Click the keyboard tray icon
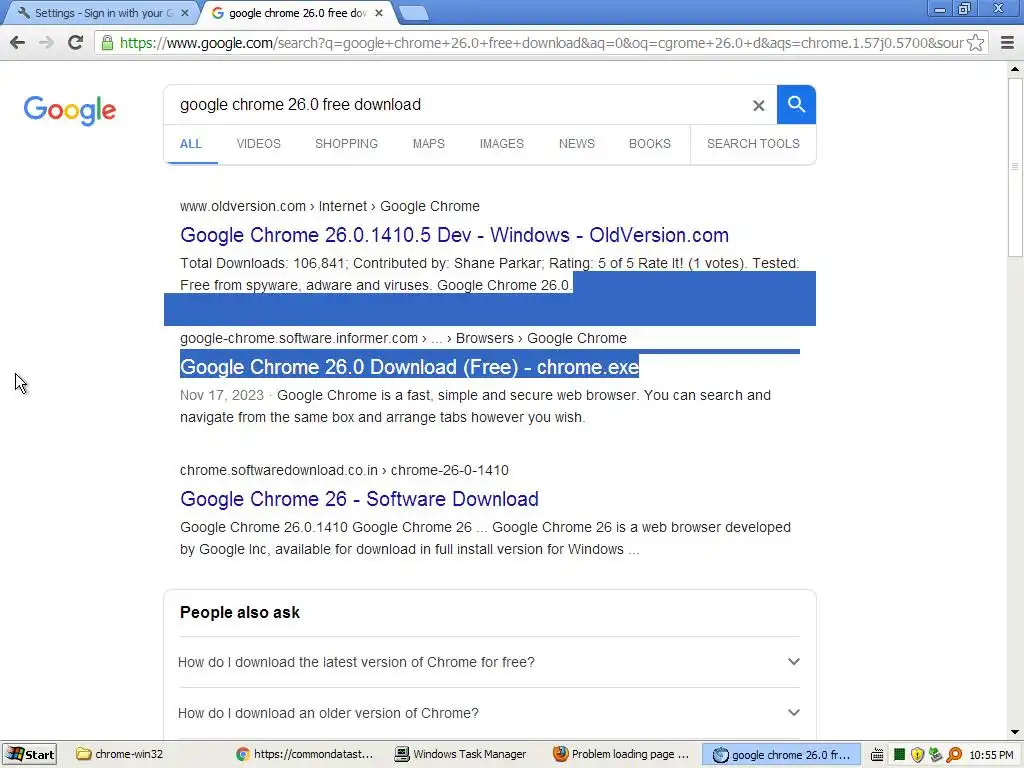 click(877, 755)
